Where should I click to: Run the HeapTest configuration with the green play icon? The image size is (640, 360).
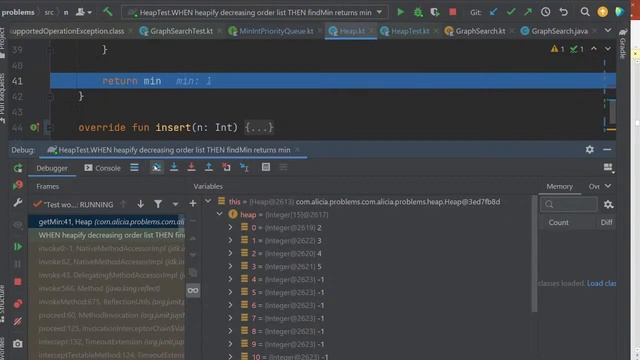coord(400,12)
